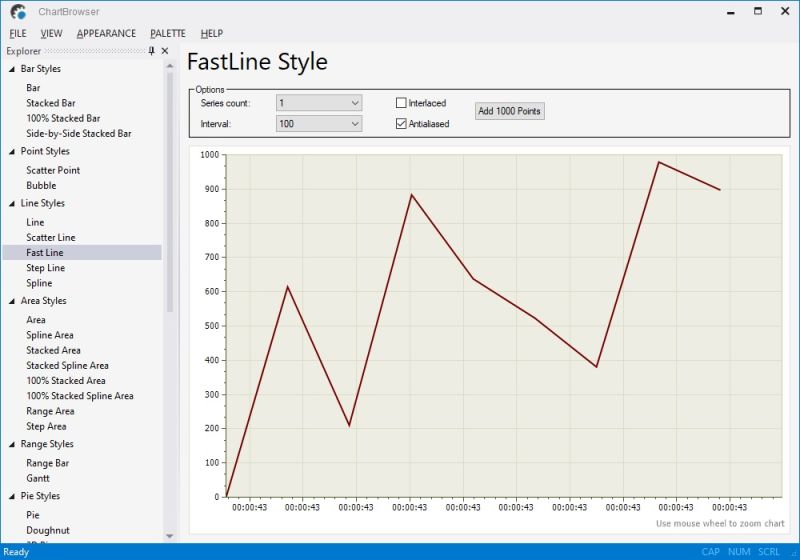This screenshot has width=800, height=560.
Task: Select 100% Stacked Spline Area style
Action: coord(80,396)
